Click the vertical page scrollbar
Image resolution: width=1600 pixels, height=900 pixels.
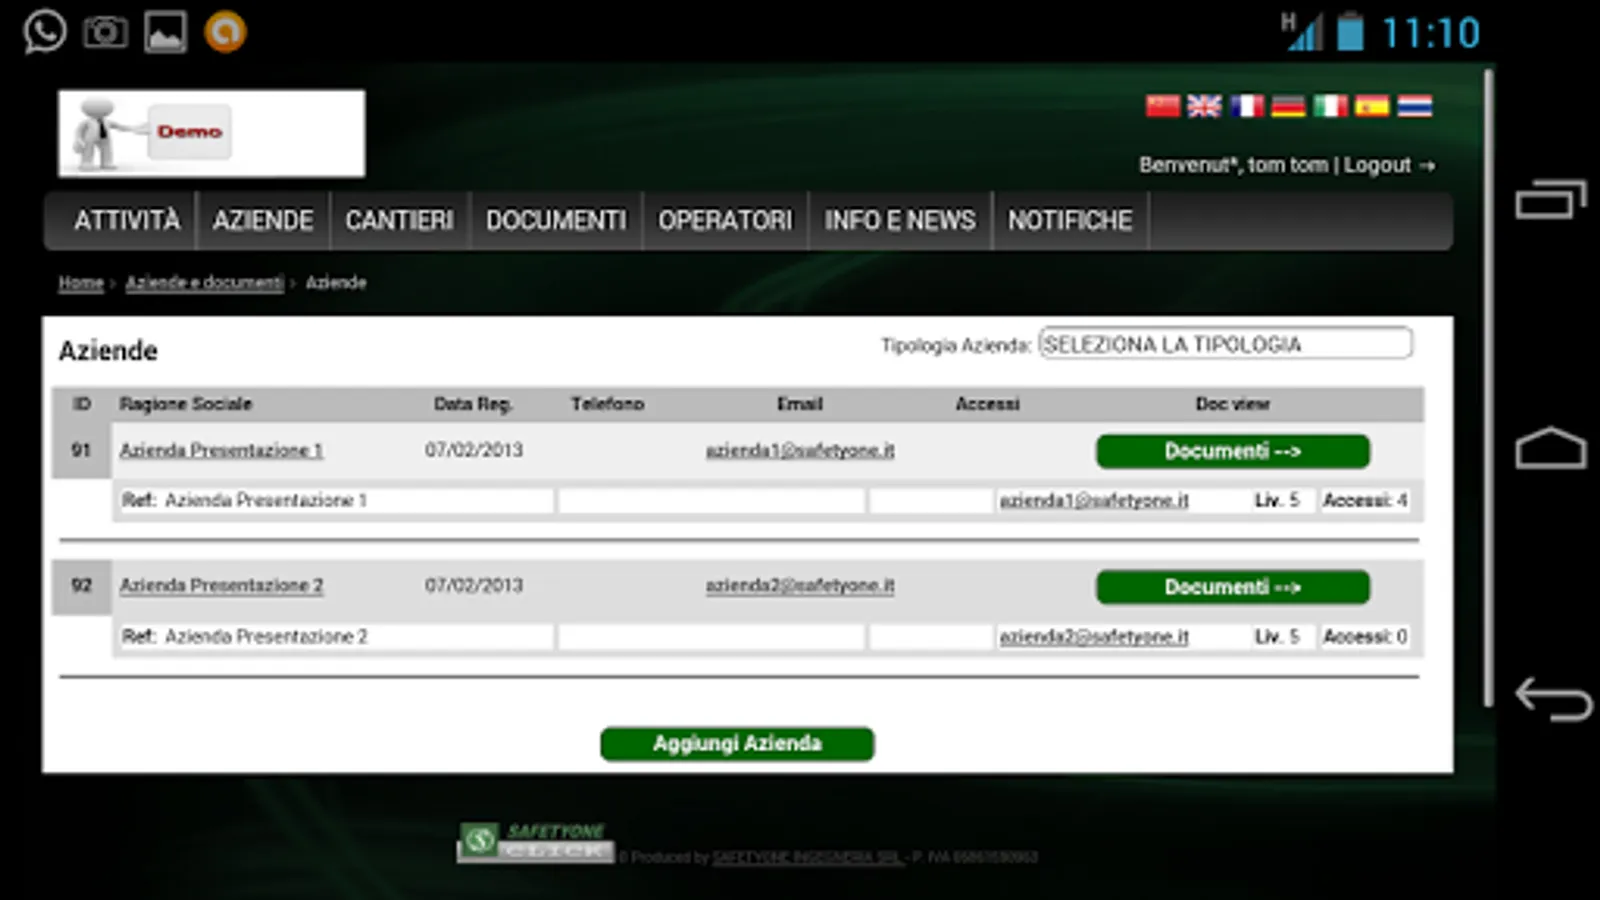point(1489,388)
